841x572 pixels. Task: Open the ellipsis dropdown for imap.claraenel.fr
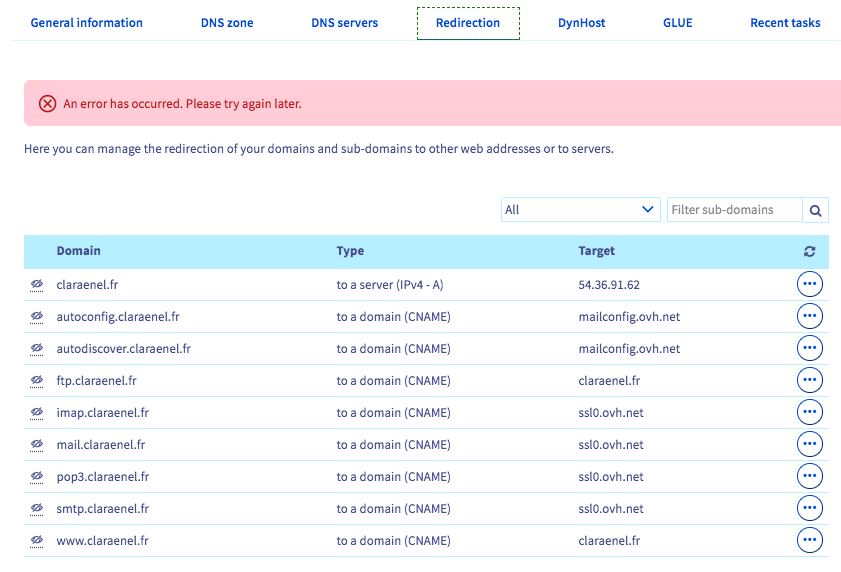tap(809, 413)
